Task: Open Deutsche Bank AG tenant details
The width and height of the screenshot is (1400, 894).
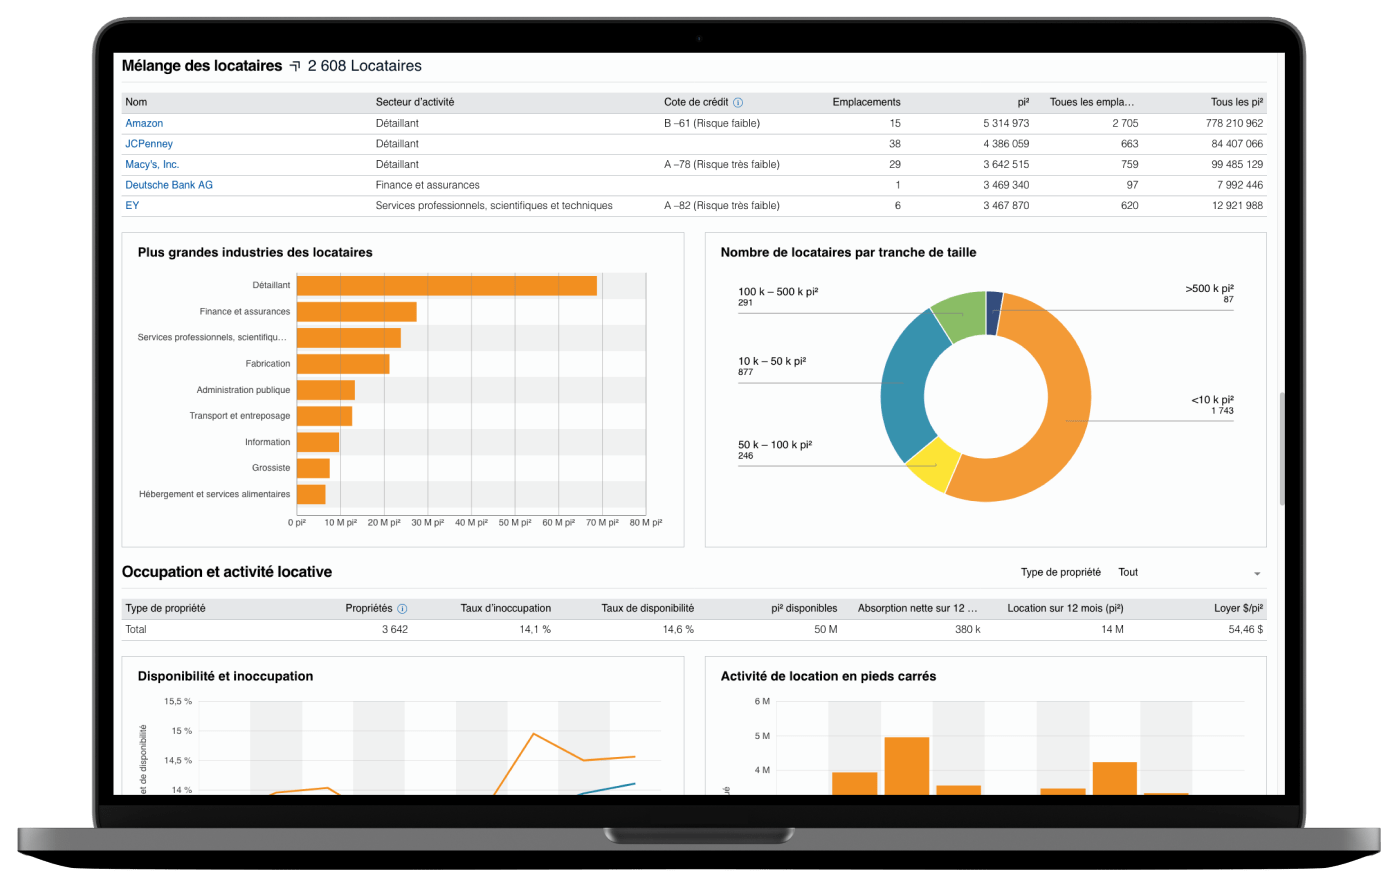Action: coord(169,185)
